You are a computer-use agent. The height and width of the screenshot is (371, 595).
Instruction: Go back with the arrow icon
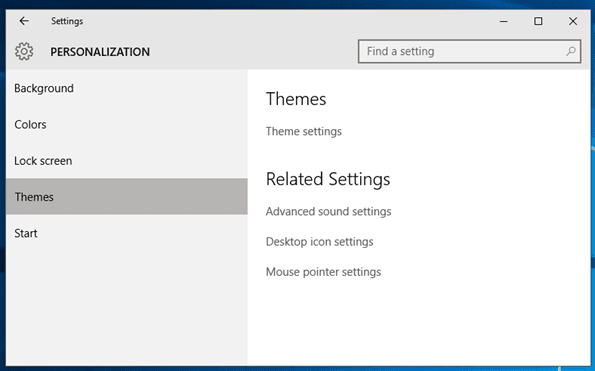pos(24,21)
